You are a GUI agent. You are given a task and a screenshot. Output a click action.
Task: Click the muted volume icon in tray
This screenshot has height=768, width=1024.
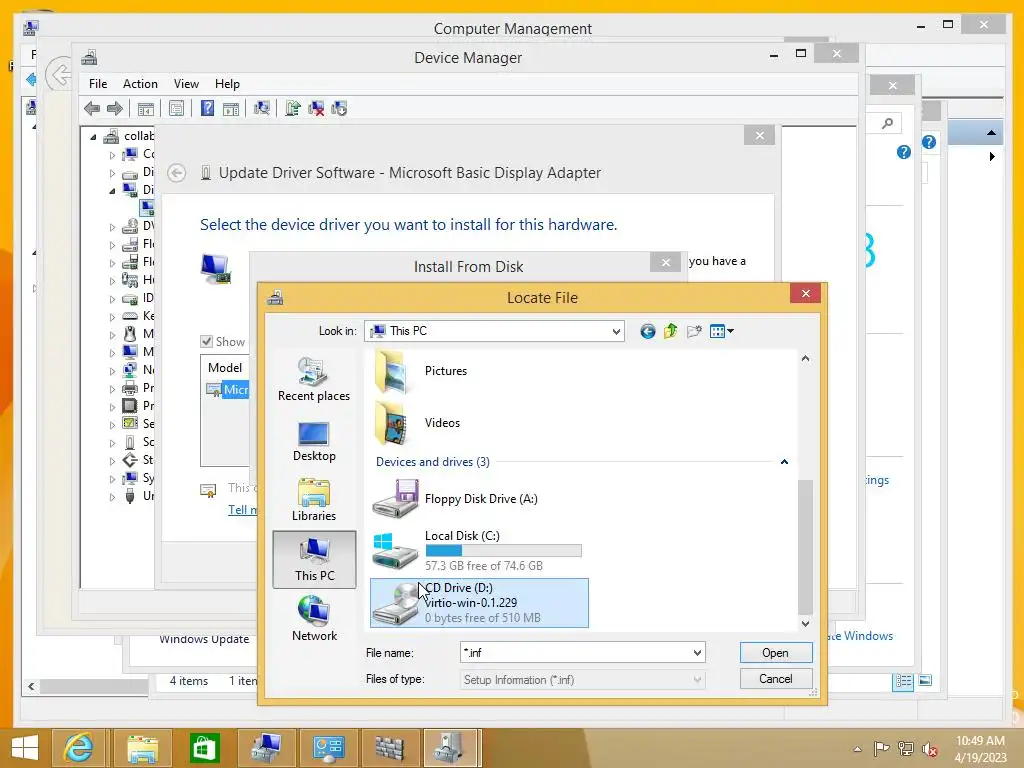[929, 748]
